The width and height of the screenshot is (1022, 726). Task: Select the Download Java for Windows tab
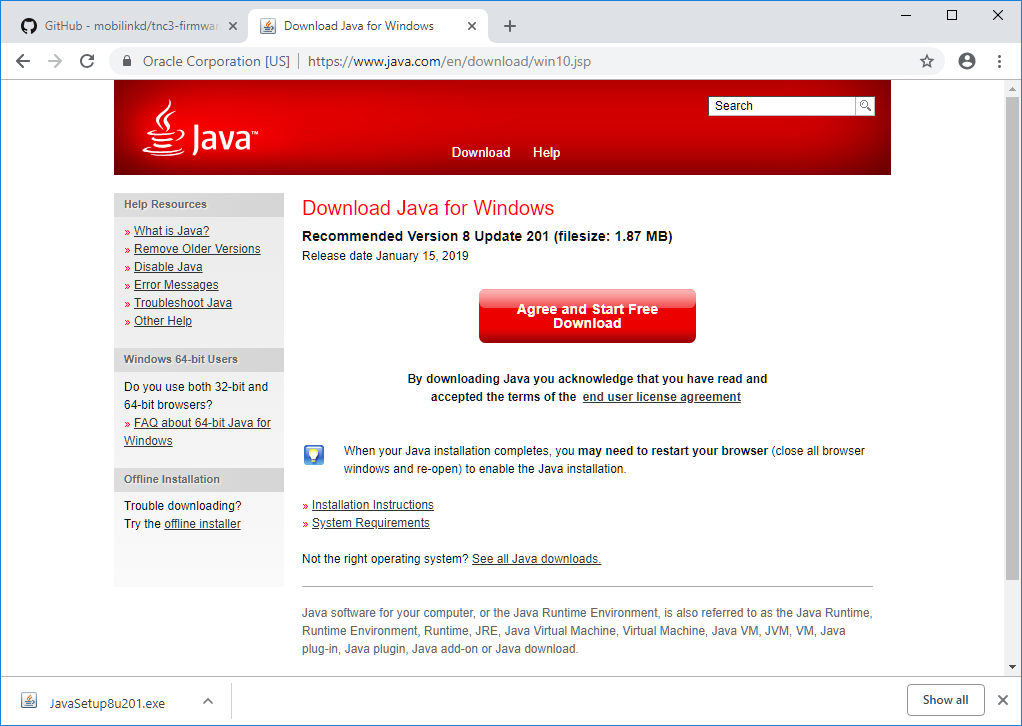click(x=368, y=26)
